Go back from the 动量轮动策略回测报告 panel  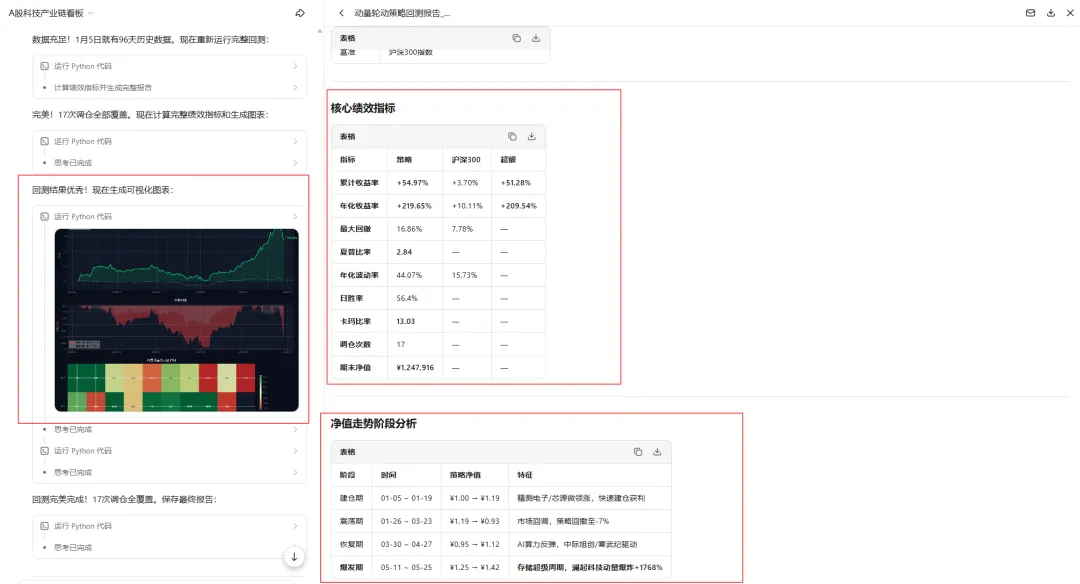pos(342,13)
